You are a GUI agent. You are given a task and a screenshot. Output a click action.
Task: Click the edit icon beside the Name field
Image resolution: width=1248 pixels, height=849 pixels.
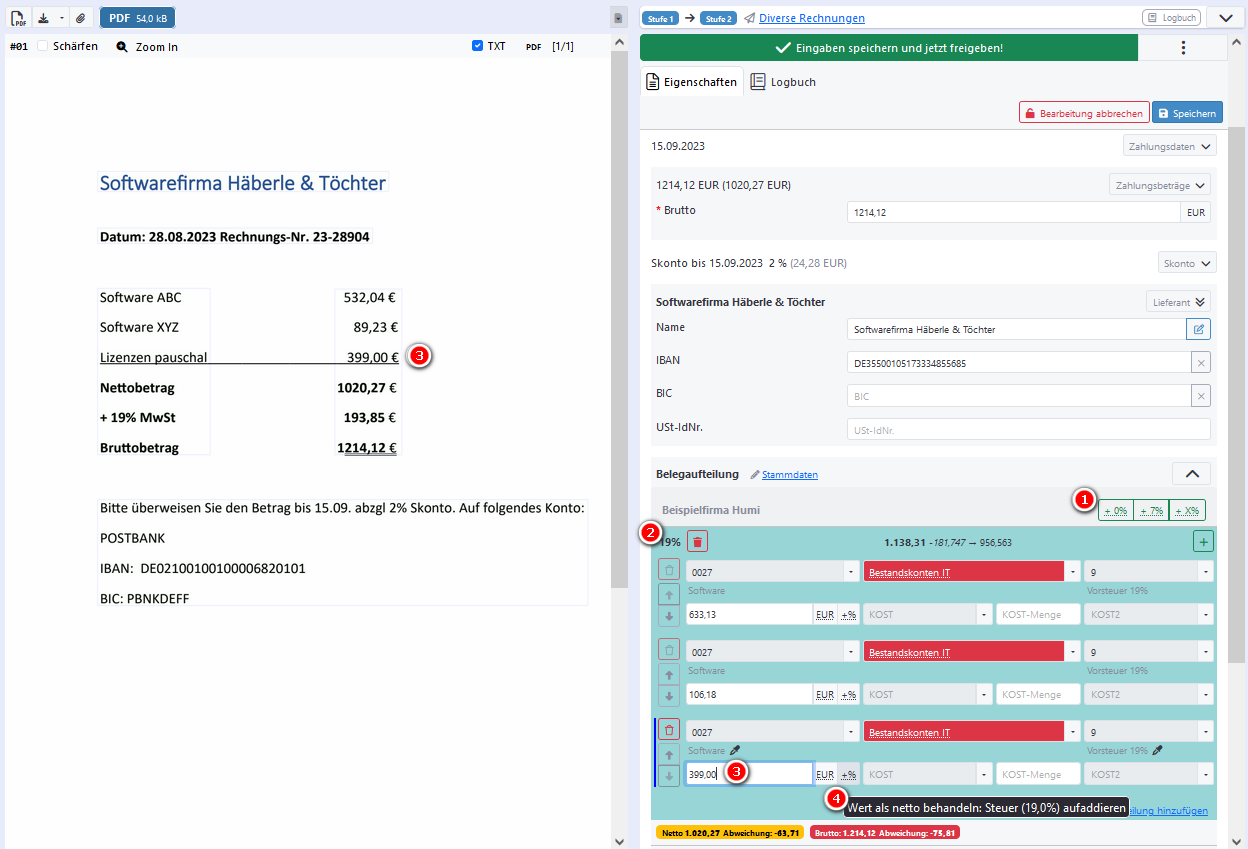(x=1198, y=328)
